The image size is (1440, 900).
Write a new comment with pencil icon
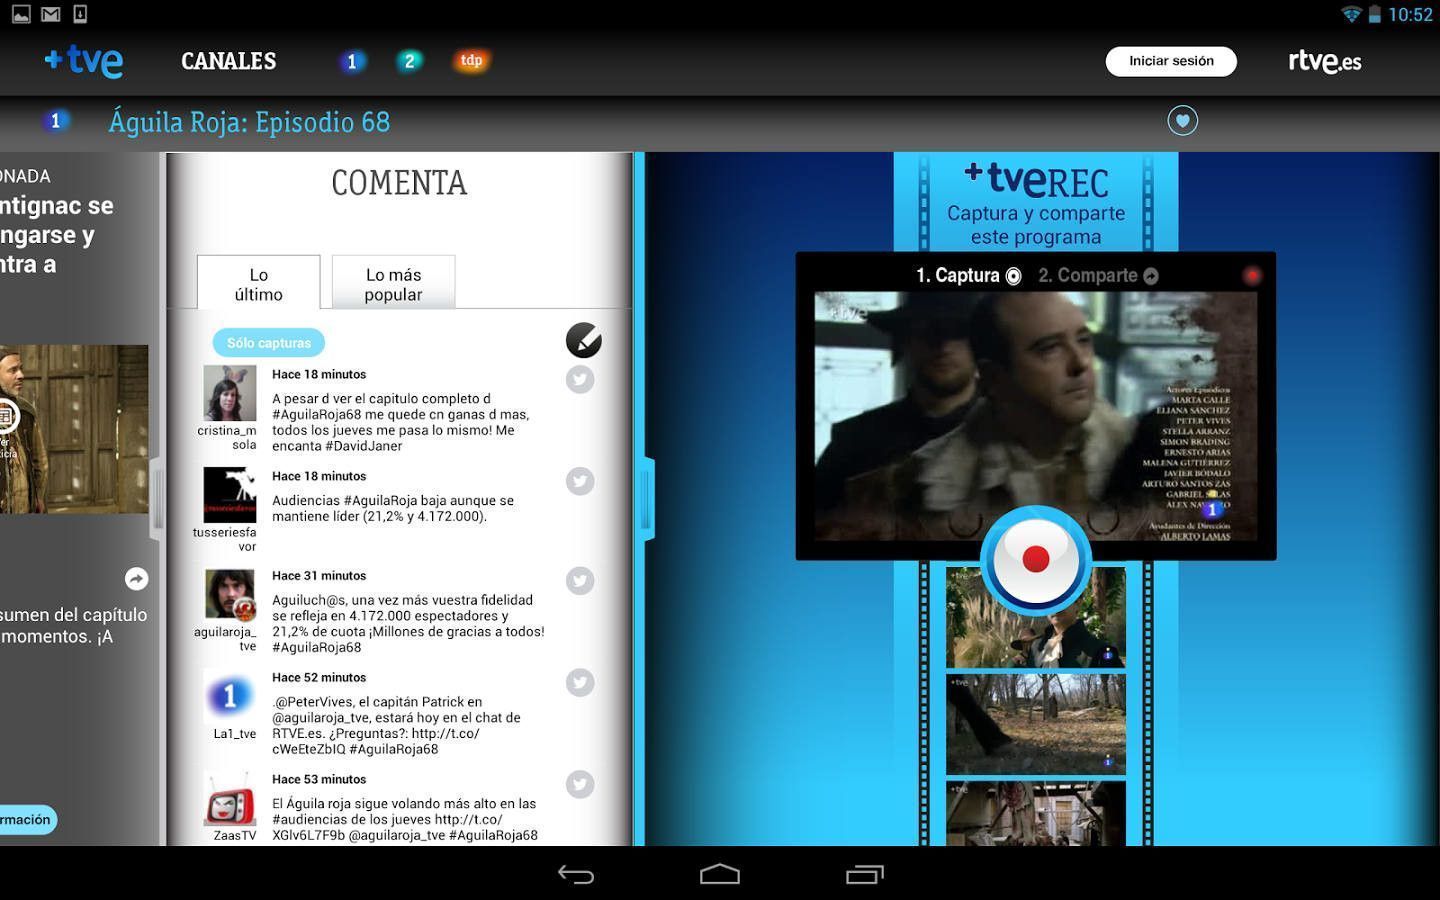point(584,340)
